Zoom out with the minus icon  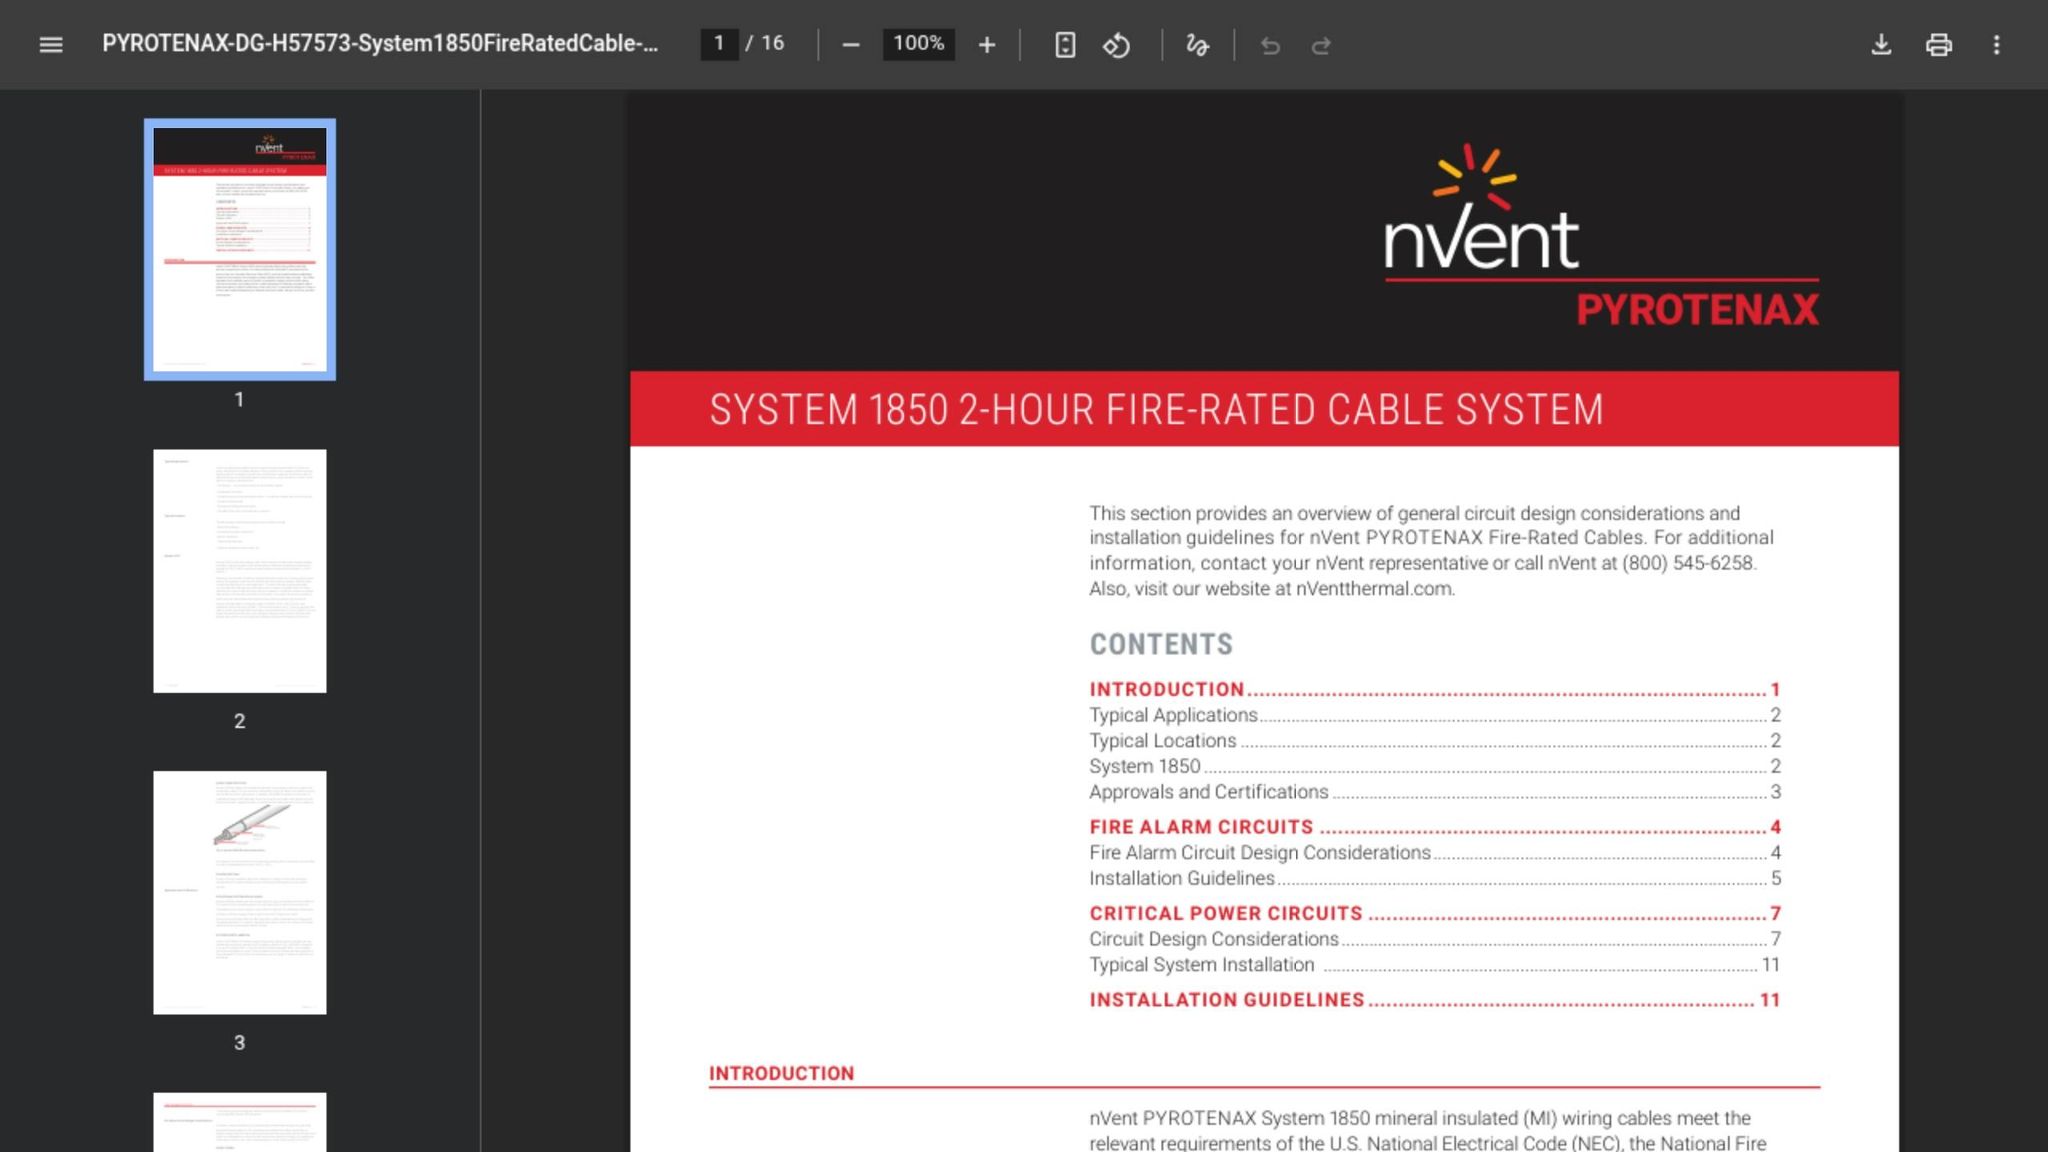pos(851,45)
